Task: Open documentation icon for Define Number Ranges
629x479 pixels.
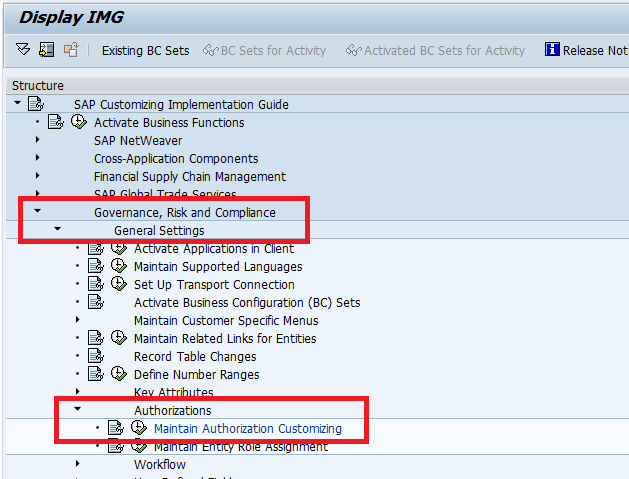Action: pos(96,373)
